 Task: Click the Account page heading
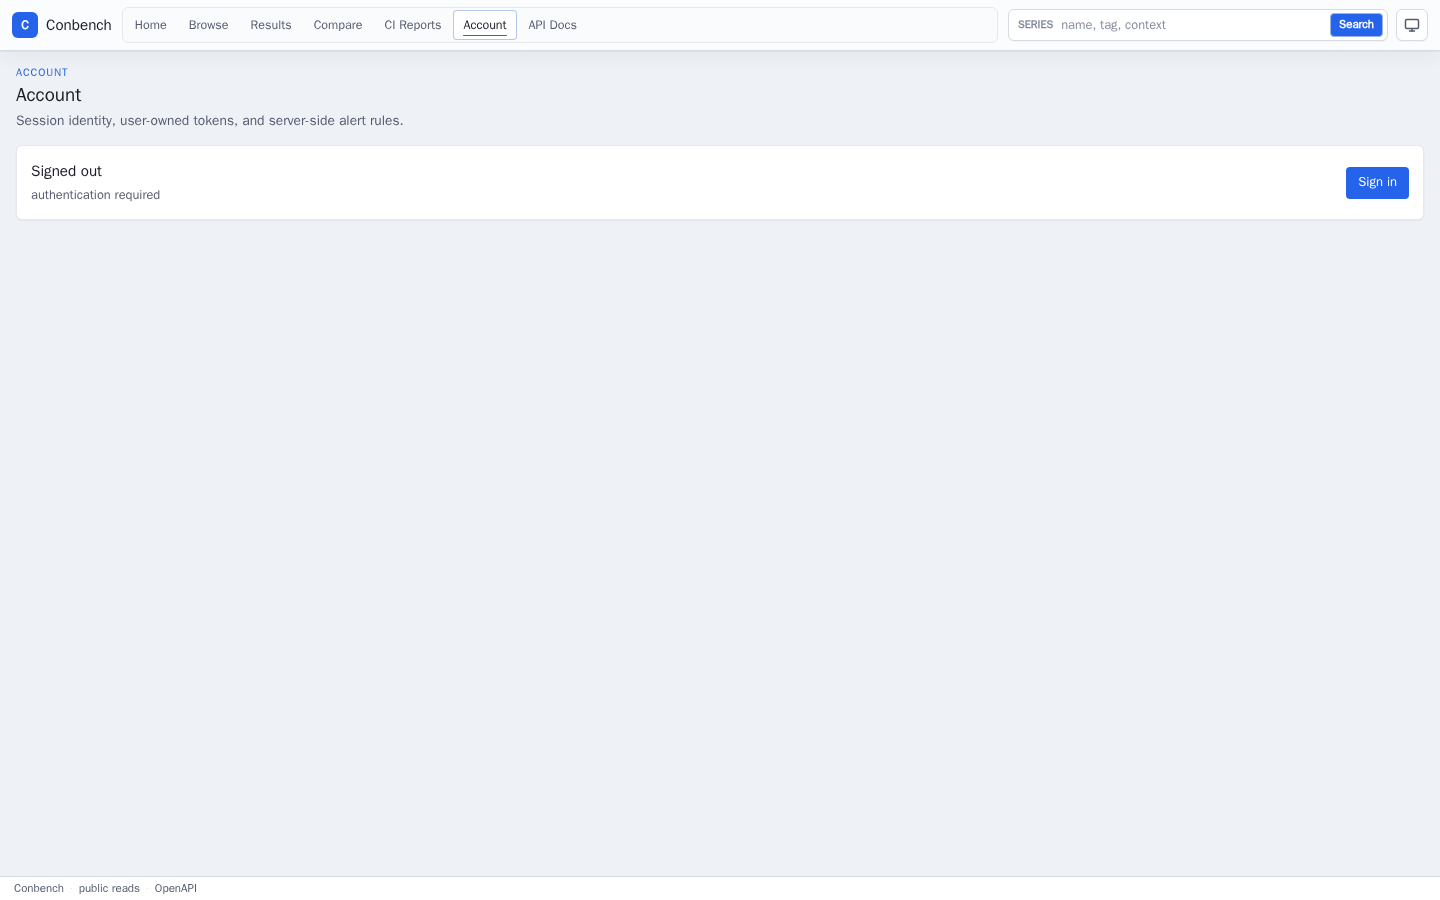49,95
